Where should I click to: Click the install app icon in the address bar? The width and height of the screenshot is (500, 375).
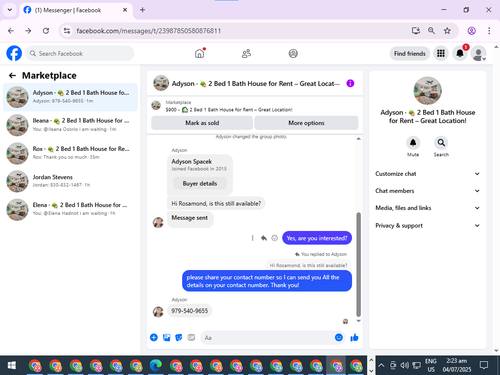coord(416,31)
